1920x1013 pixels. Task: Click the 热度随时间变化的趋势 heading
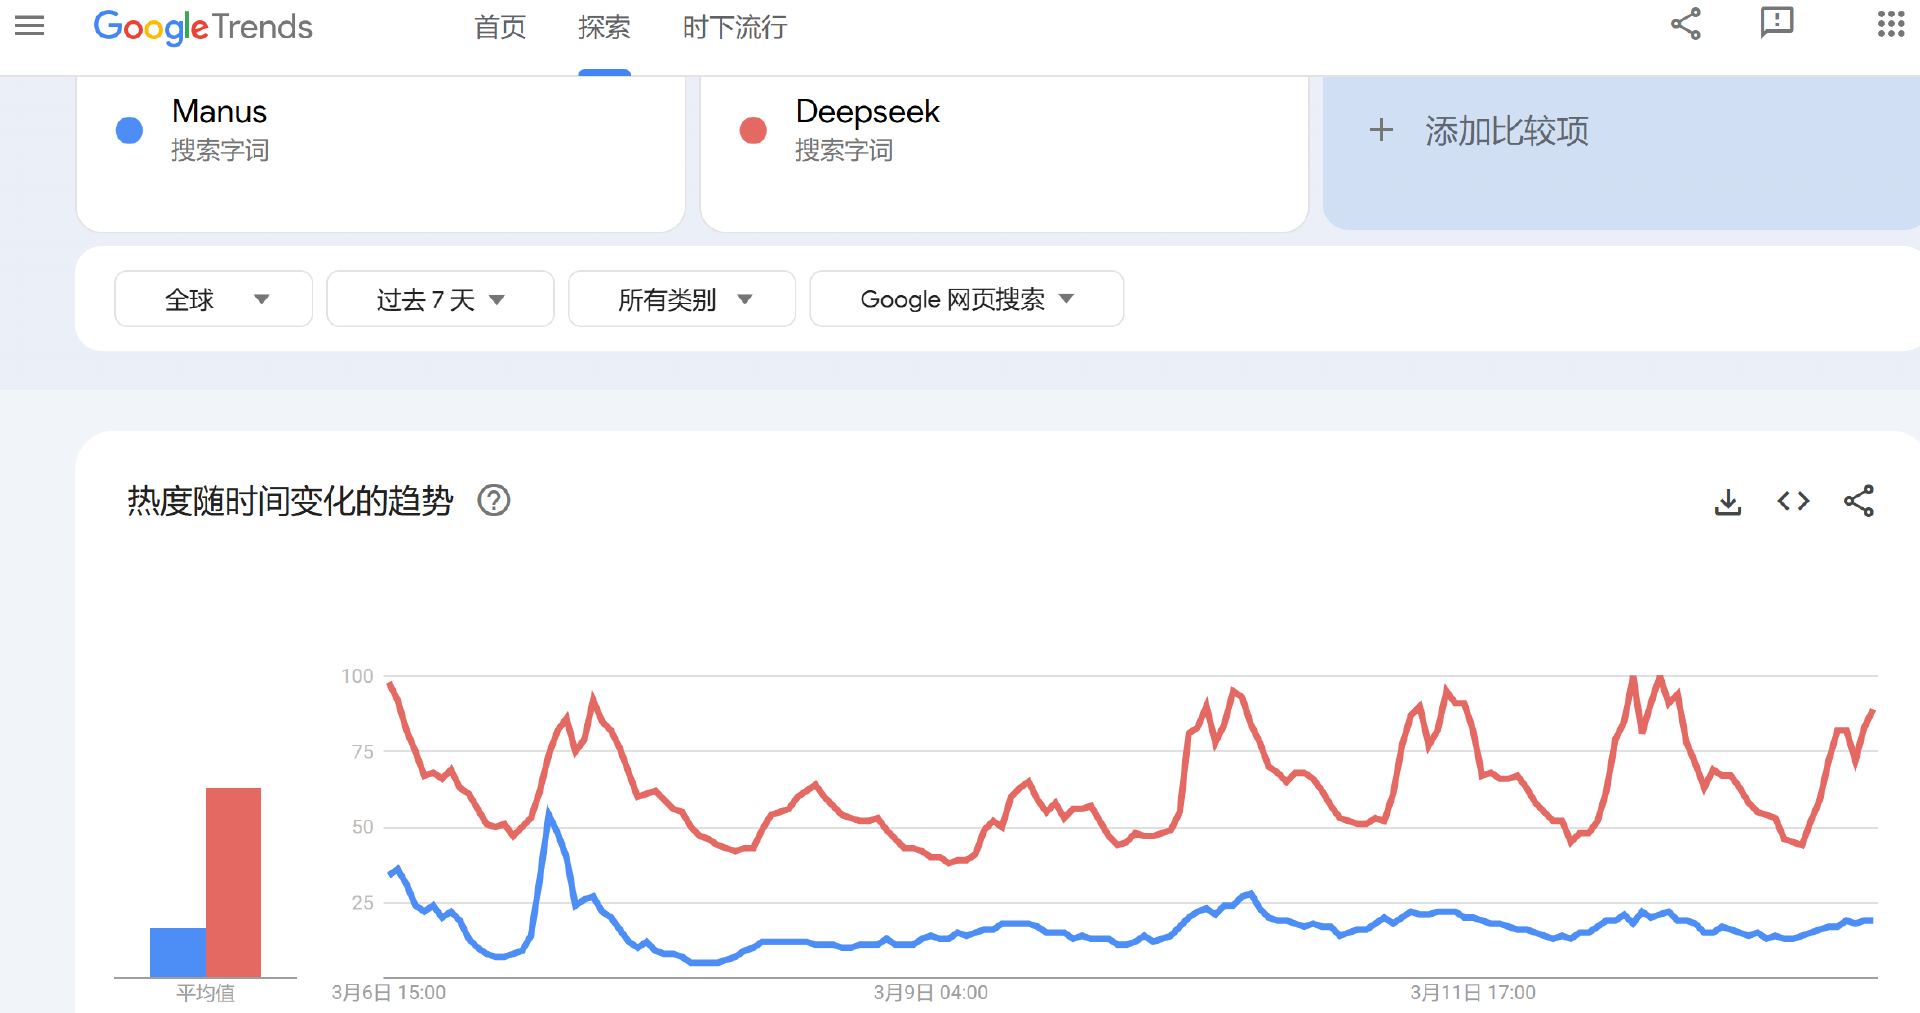point(290,500)
